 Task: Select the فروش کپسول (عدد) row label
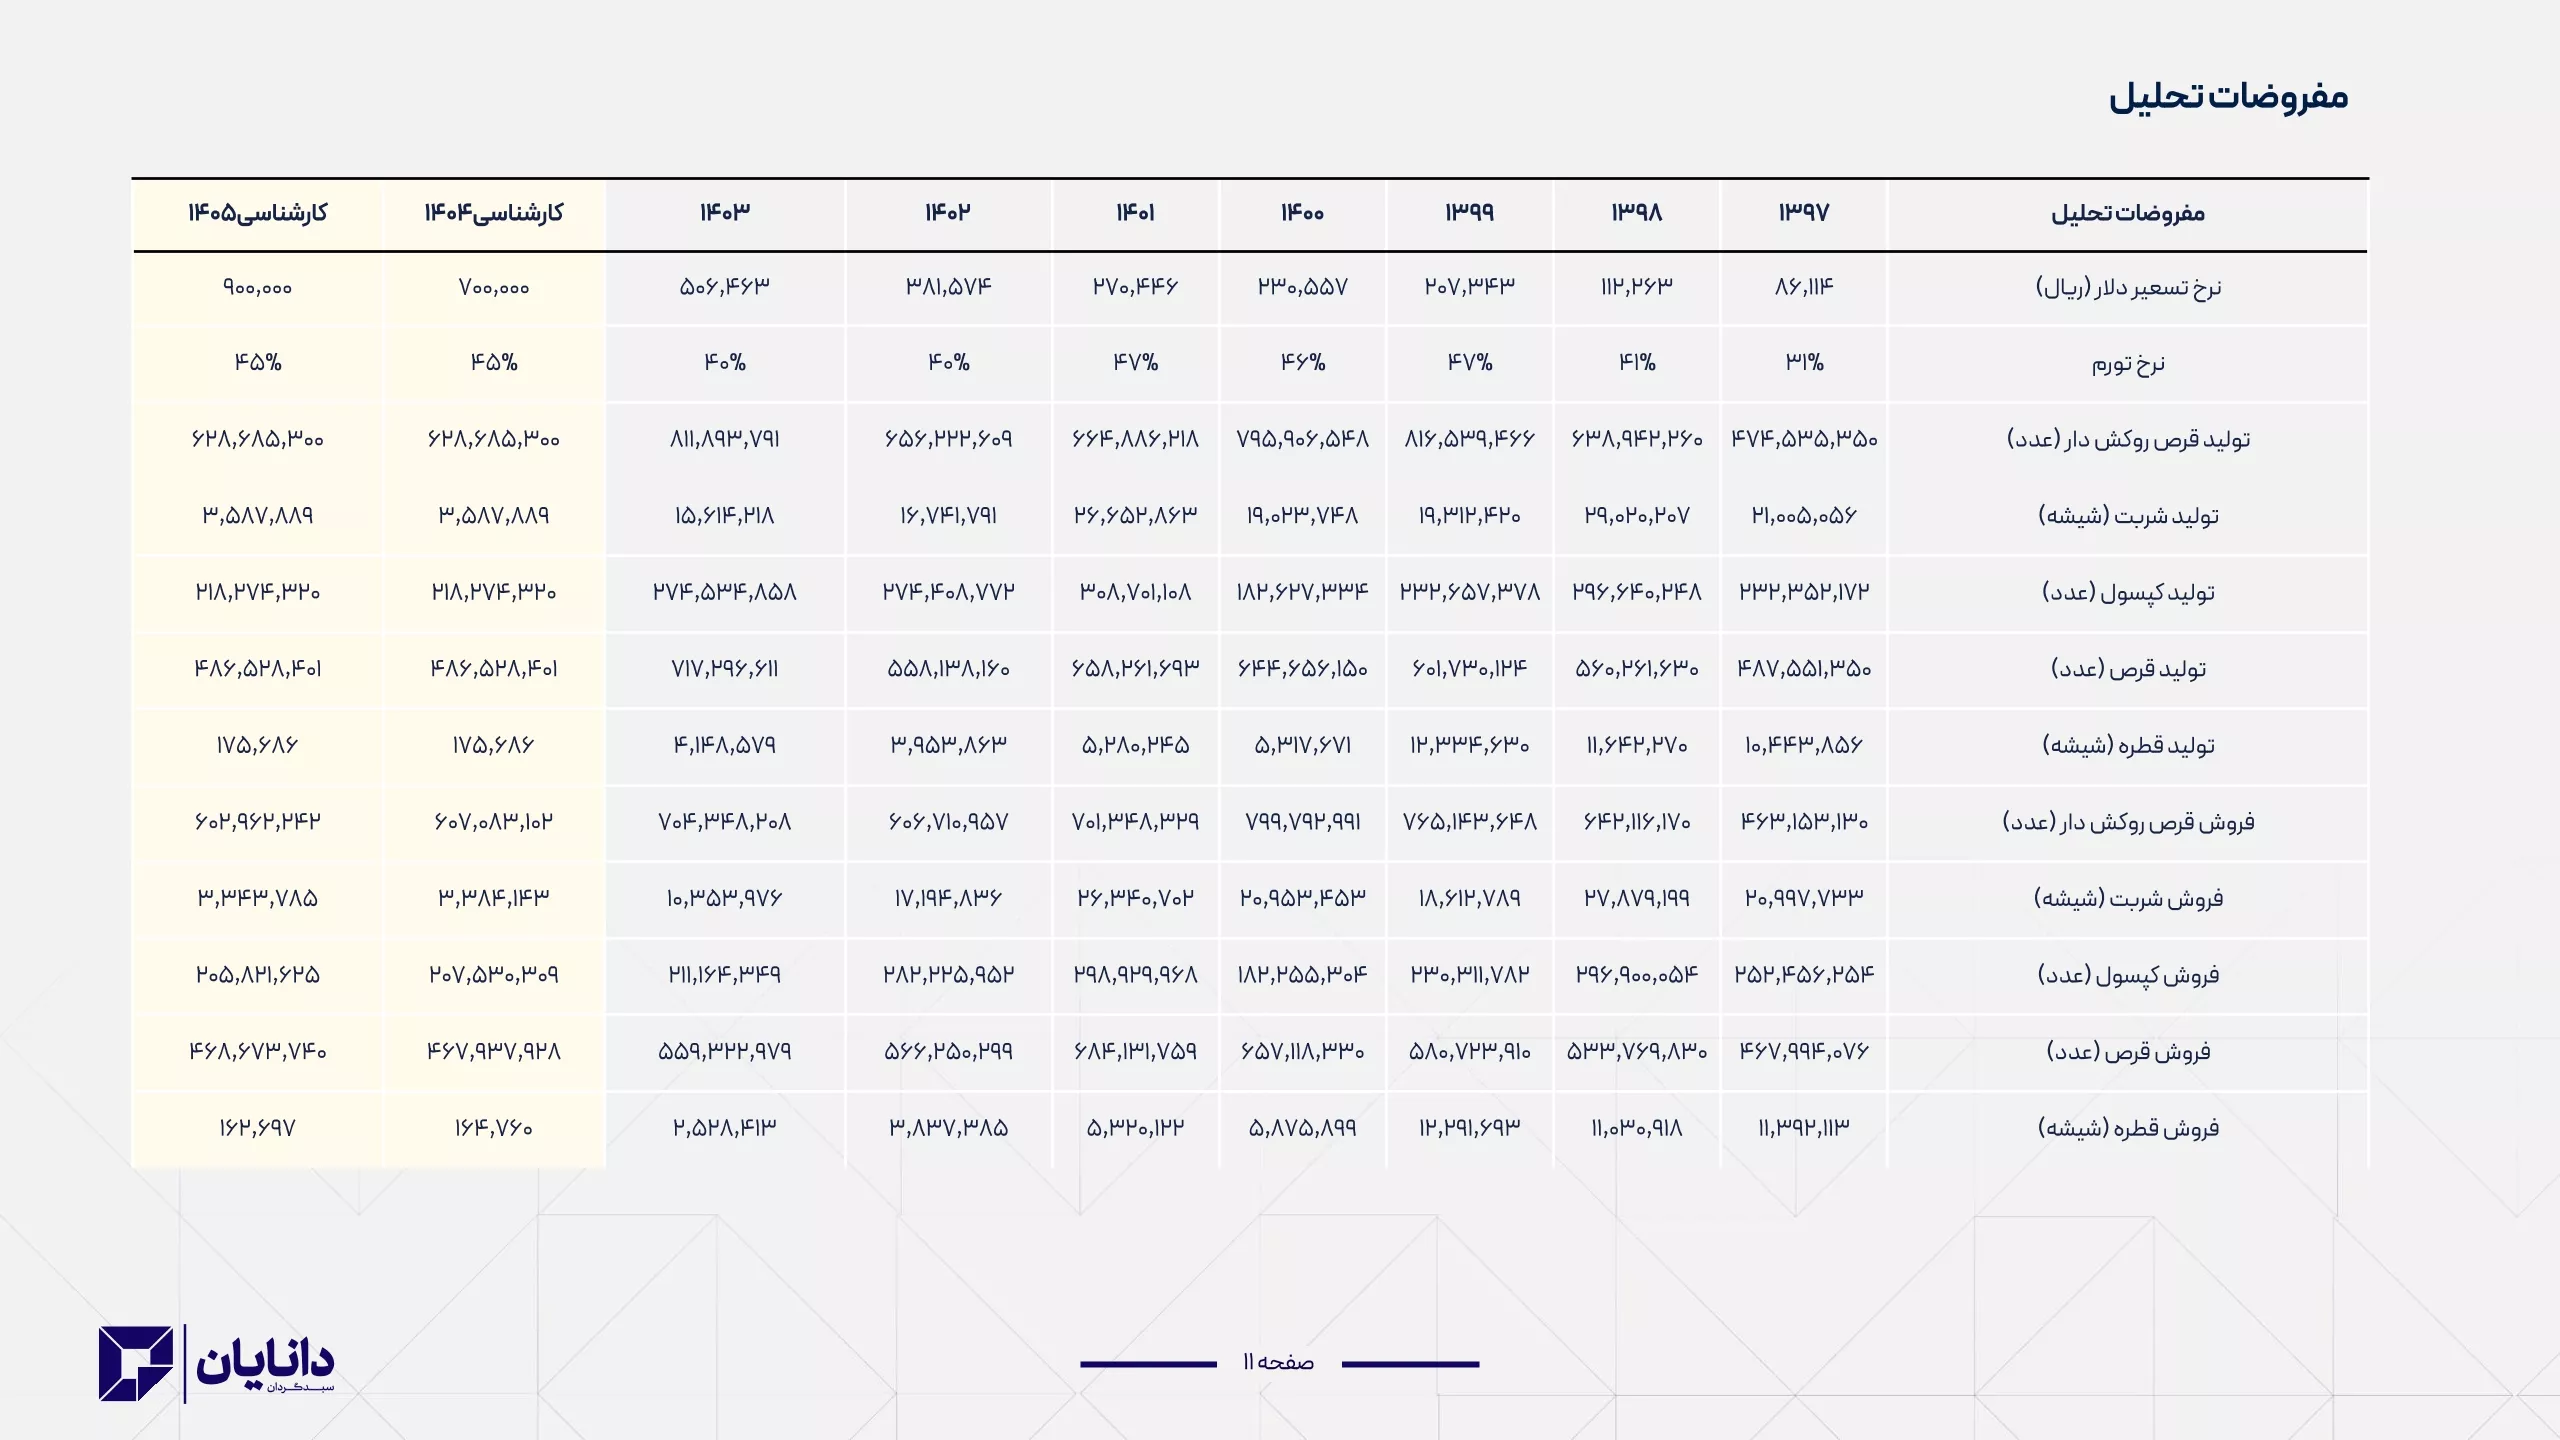(2127, 975)
